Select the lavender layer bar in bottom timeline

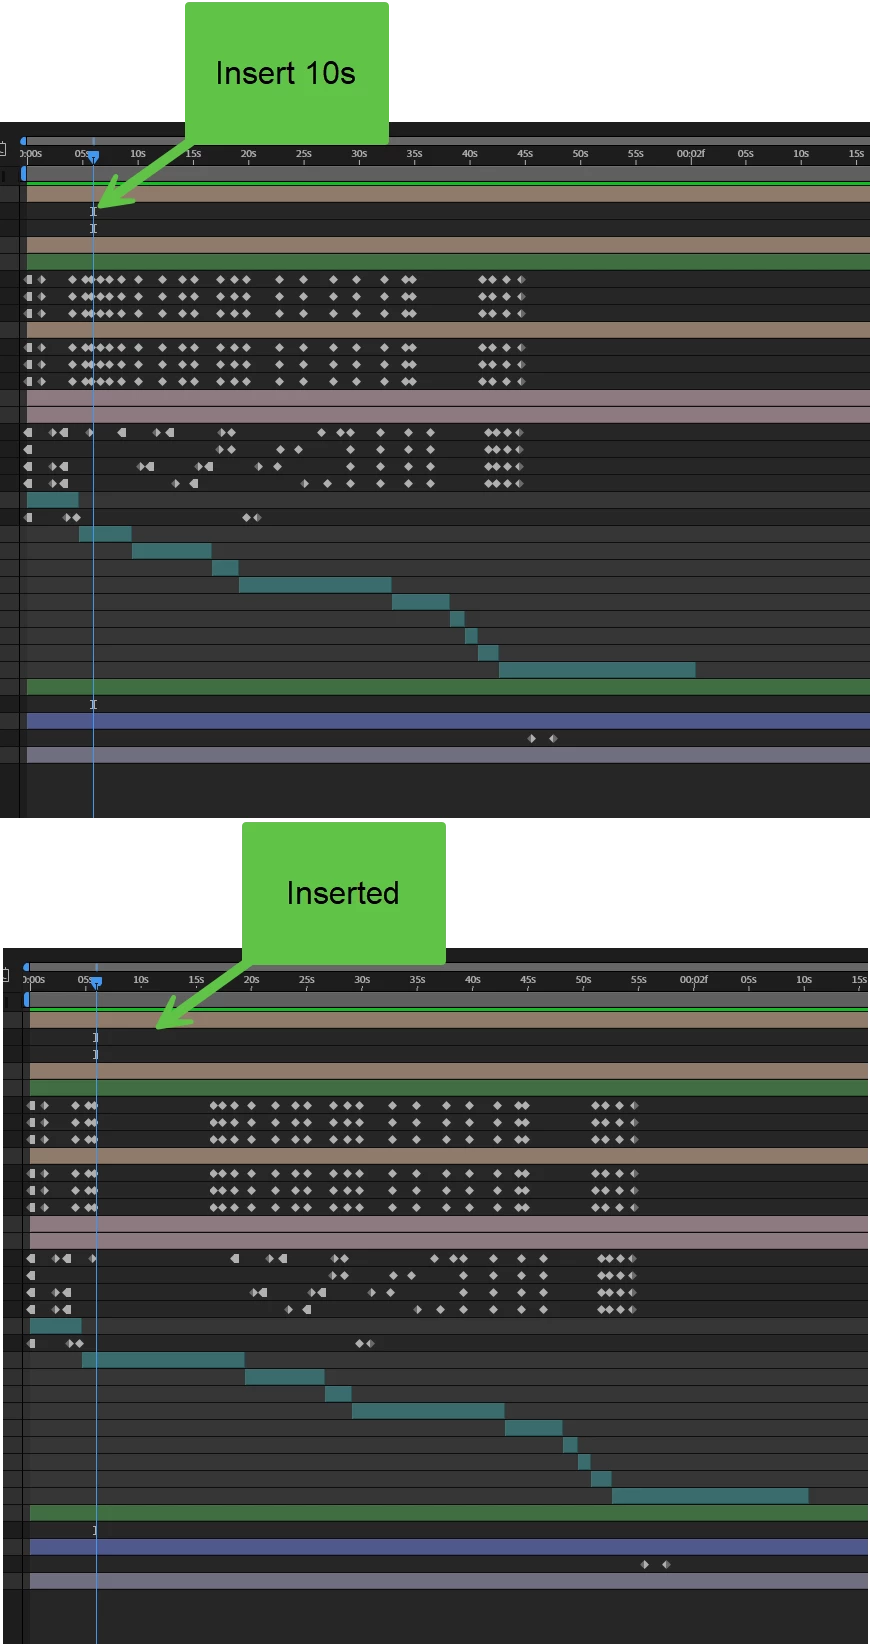pos(449,1581)
